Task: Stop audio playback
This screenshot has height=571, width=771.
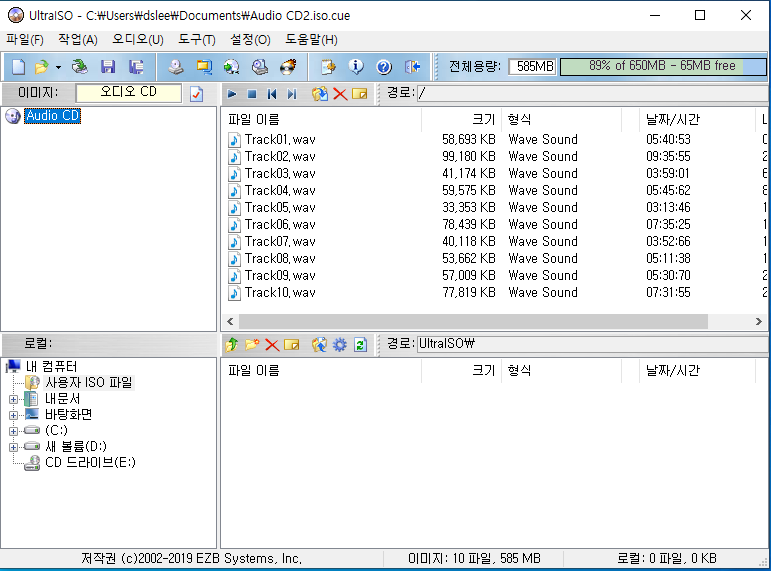Action: click(252, 93)
